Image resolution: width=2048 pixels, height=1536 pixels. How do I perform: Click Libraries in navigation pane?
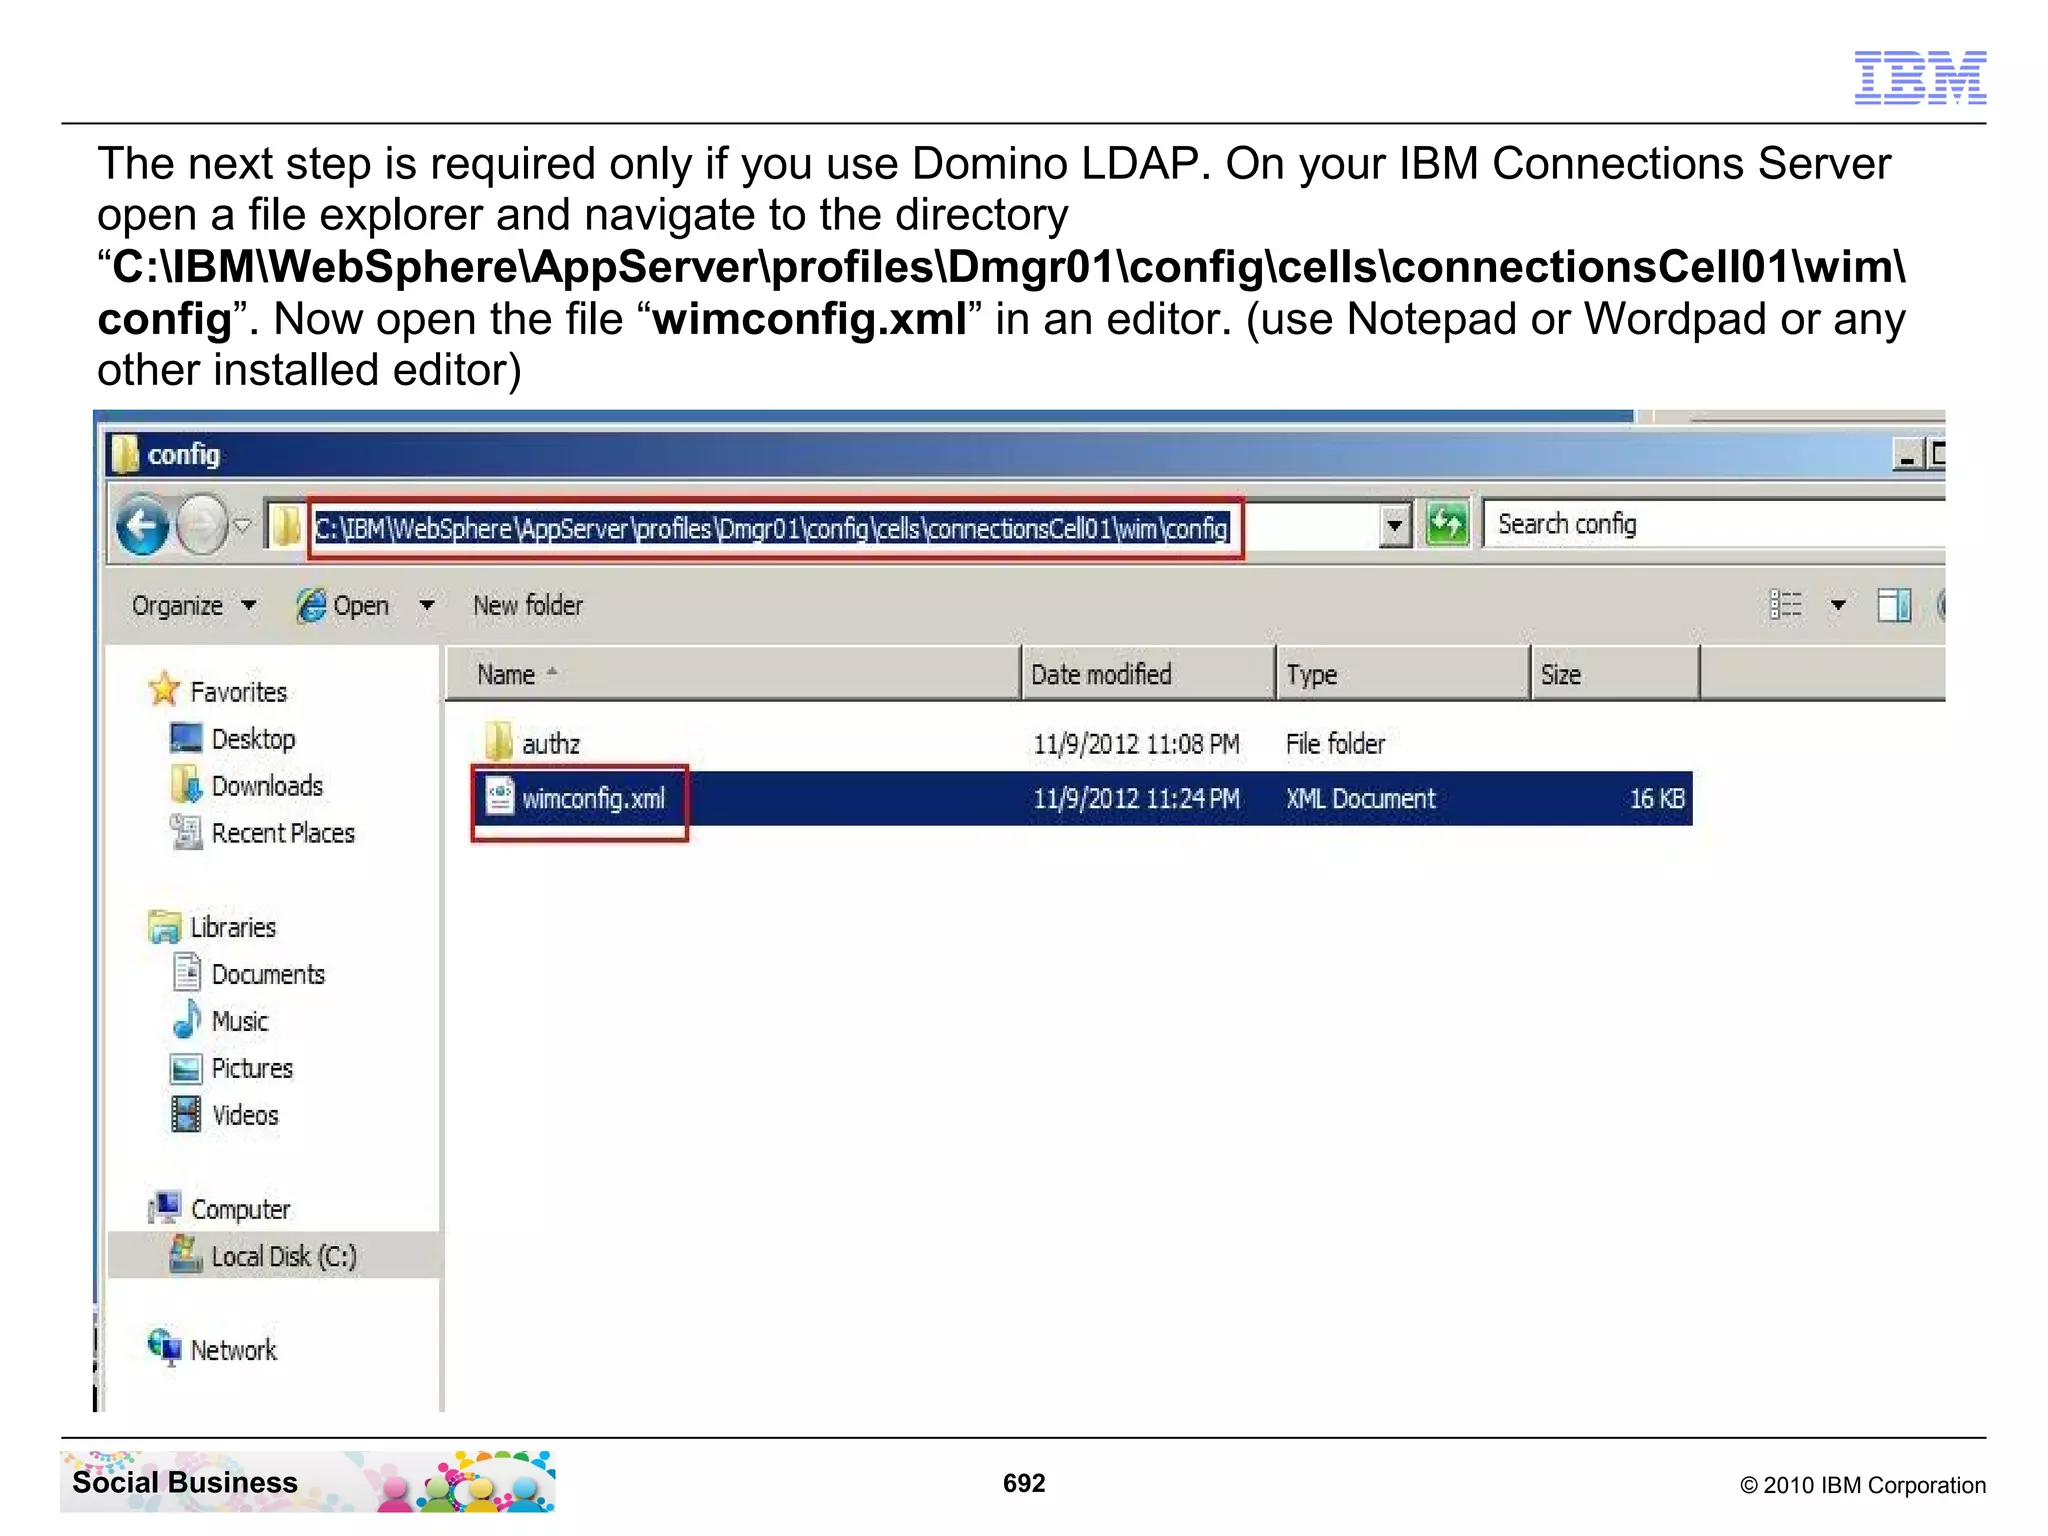pyautogui.click(x=212, y=927)
